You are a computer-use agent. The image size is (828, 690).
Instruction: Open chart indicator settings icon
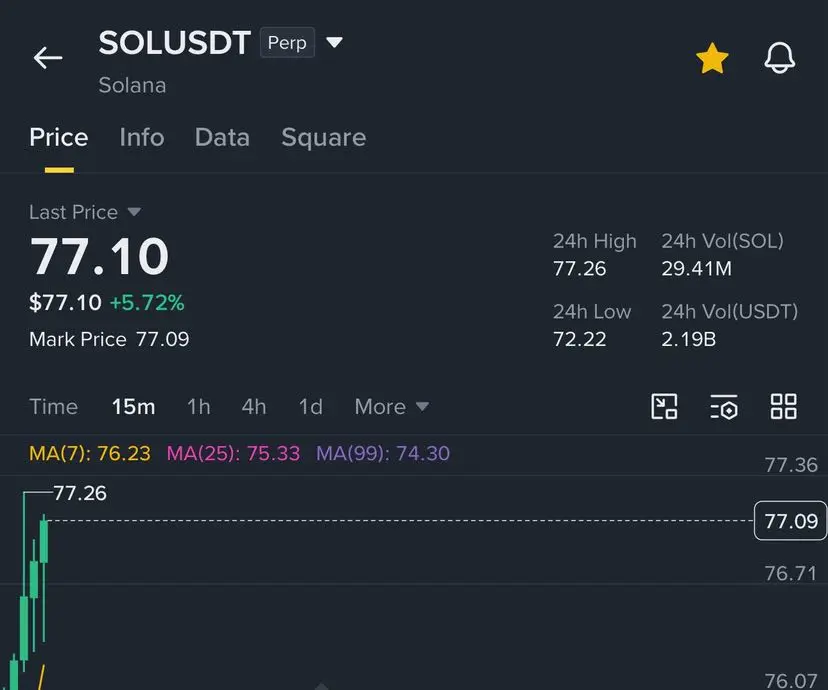click(x=723, y=407)
